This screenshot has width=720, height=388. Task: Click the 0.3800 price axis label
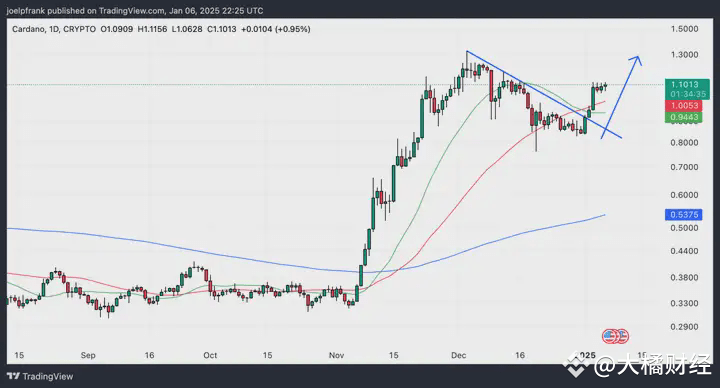pos(684,278)
